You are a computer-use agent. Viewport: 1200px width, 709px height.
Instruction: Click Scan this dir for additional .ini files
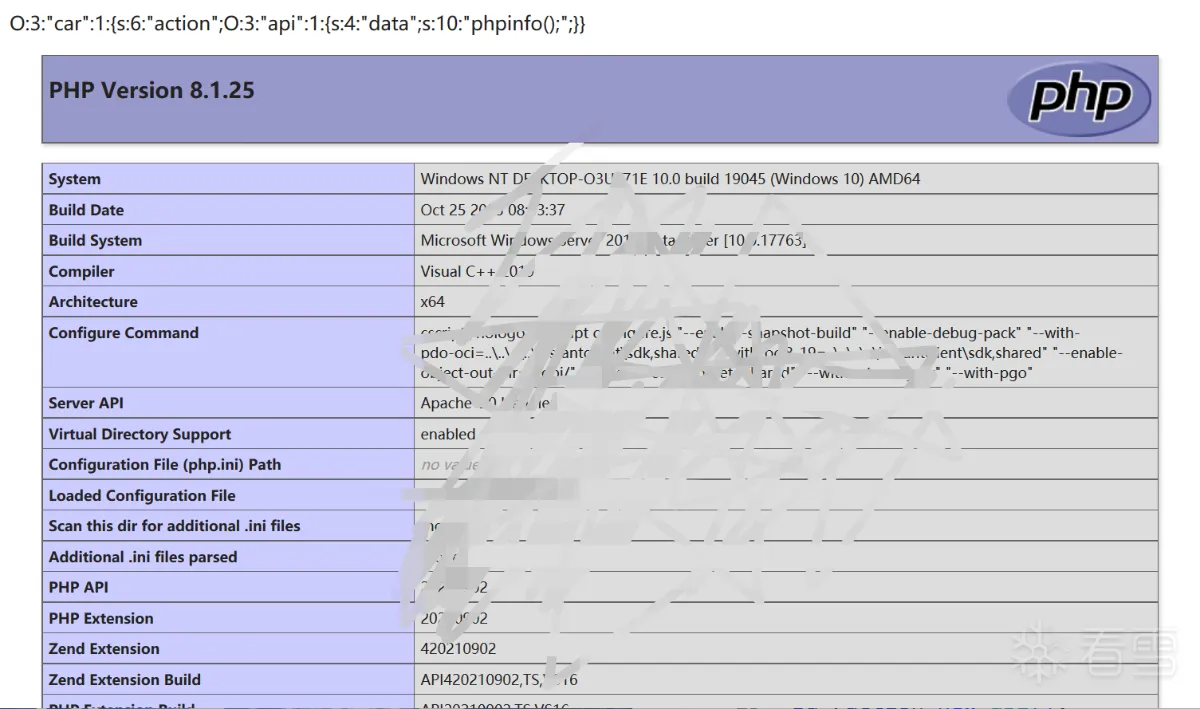point(174,526)
